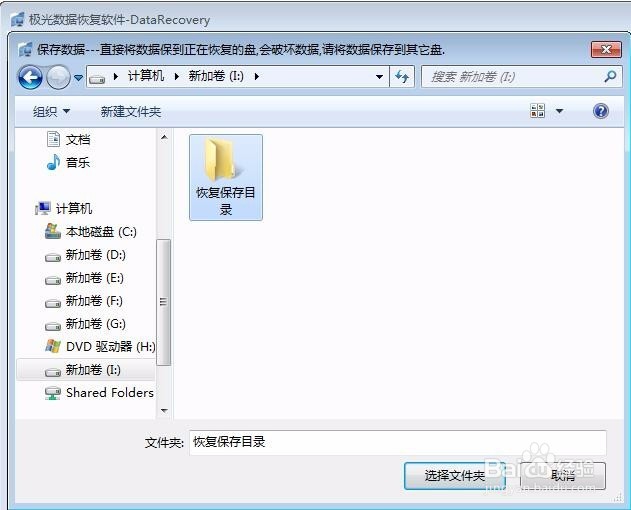The width and height of the screenshot is (631, 510).
Task: Click the 选择文件夹 button
Action: pos(455,476)
